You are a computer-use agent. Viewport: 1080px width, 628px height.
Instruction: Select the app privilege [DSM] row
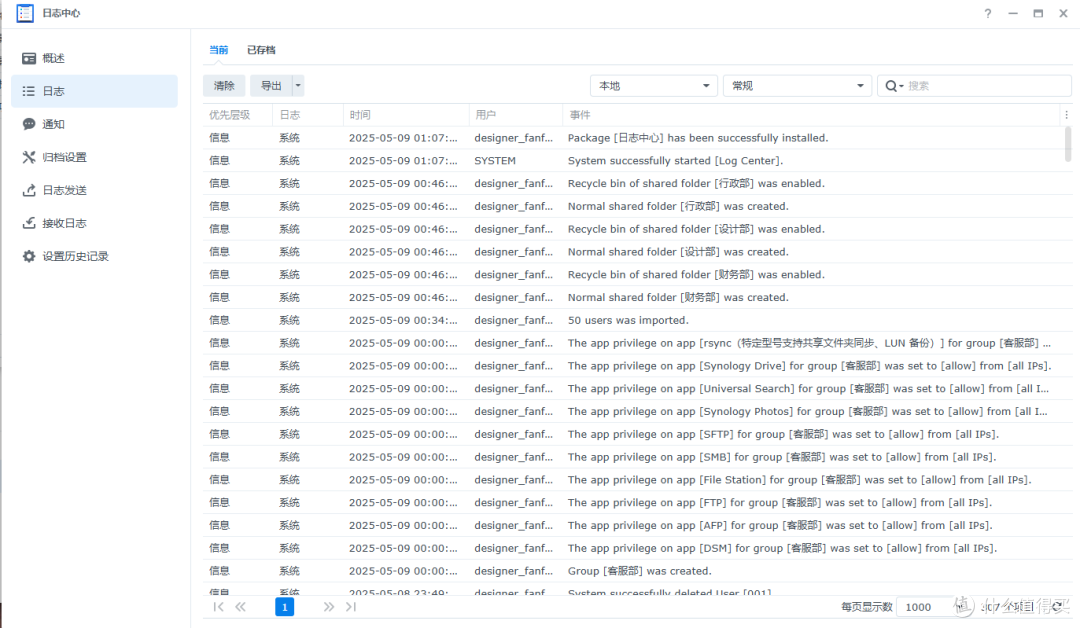pyautogui.click(x=638, y=548)
